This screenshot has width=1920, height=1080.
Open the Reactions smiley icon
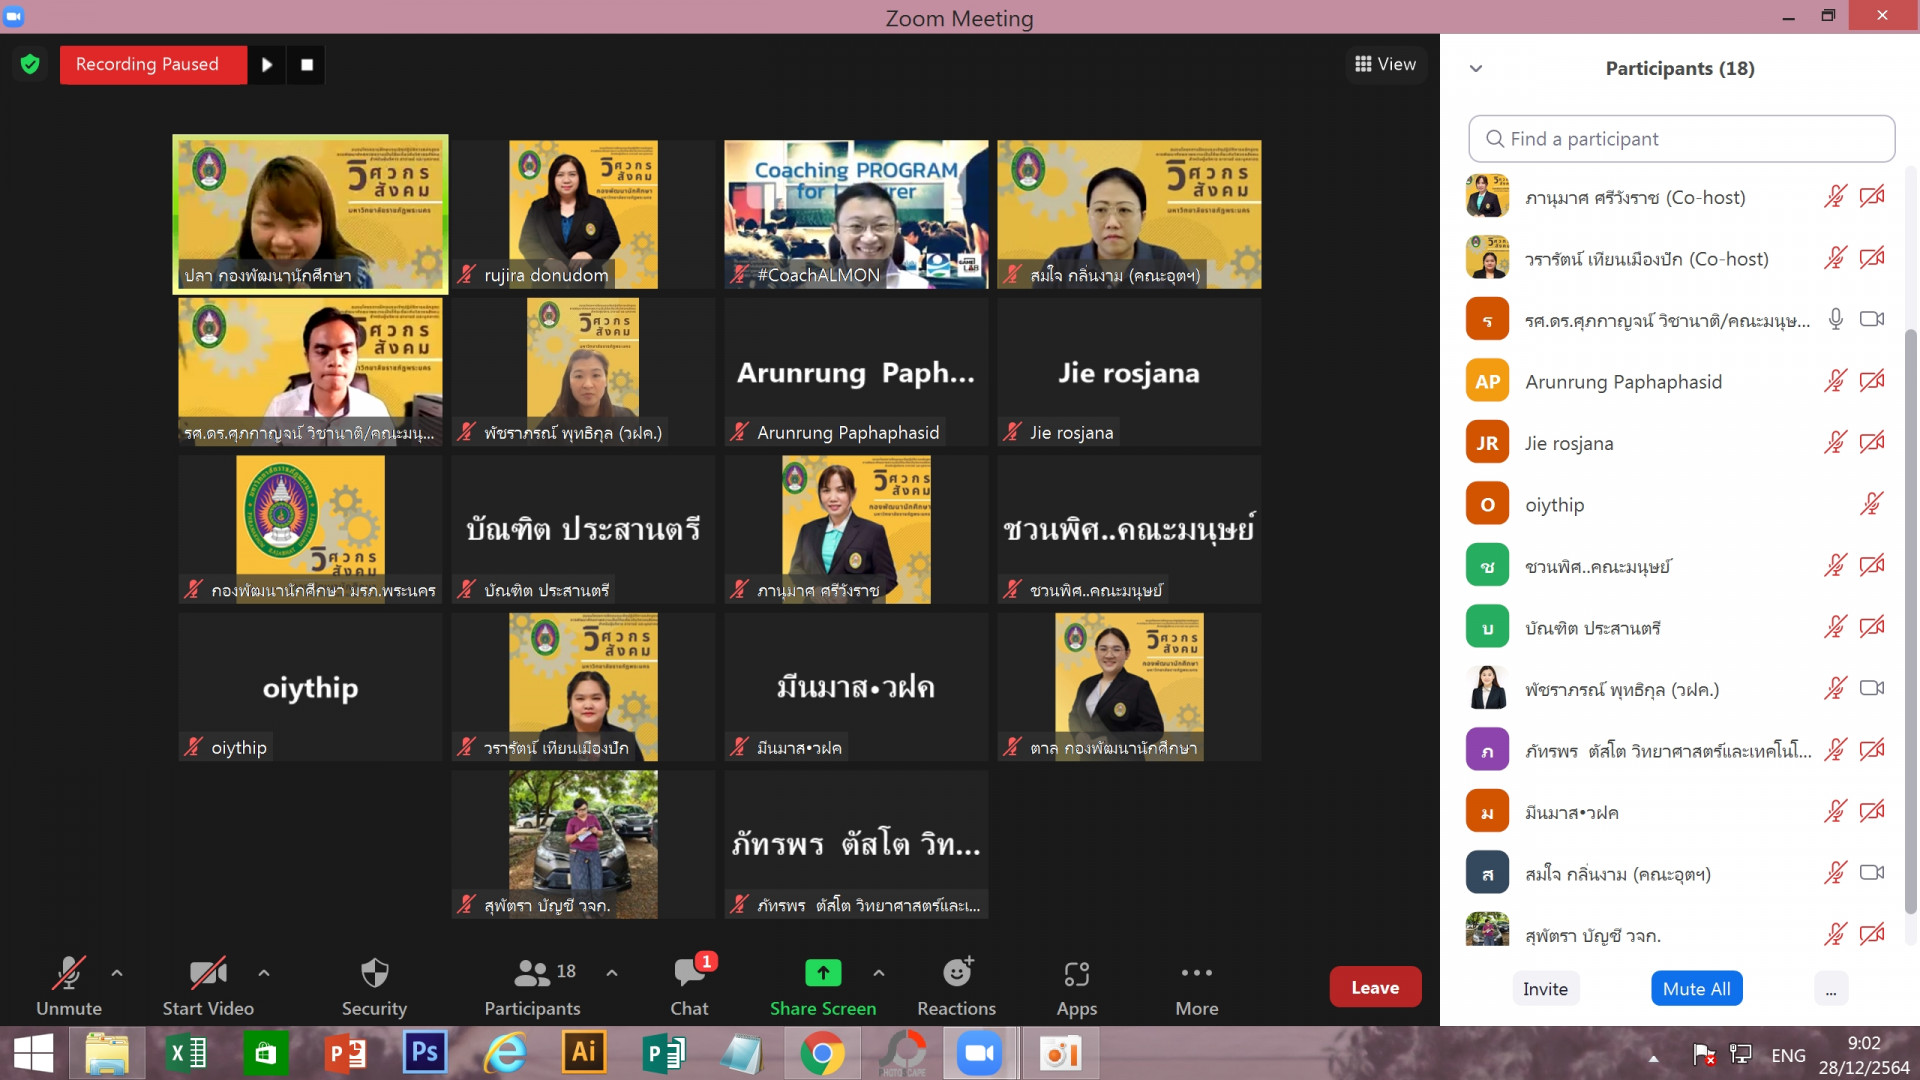[x=956, y=972]
